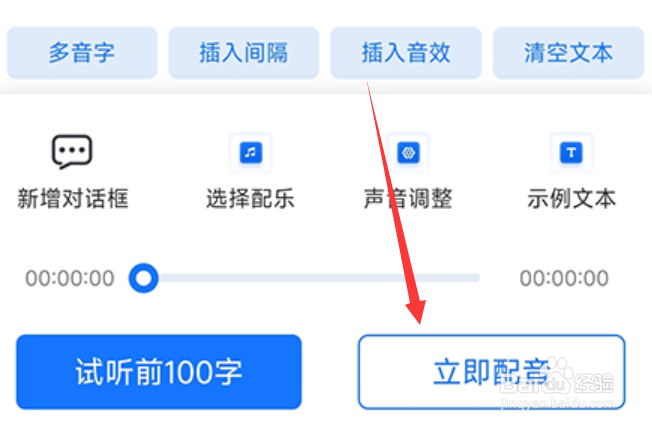Click the elapsed time 00:00:00 on the left
The image size is (652, 426).
pyautogui.click(x=70, y=278)
